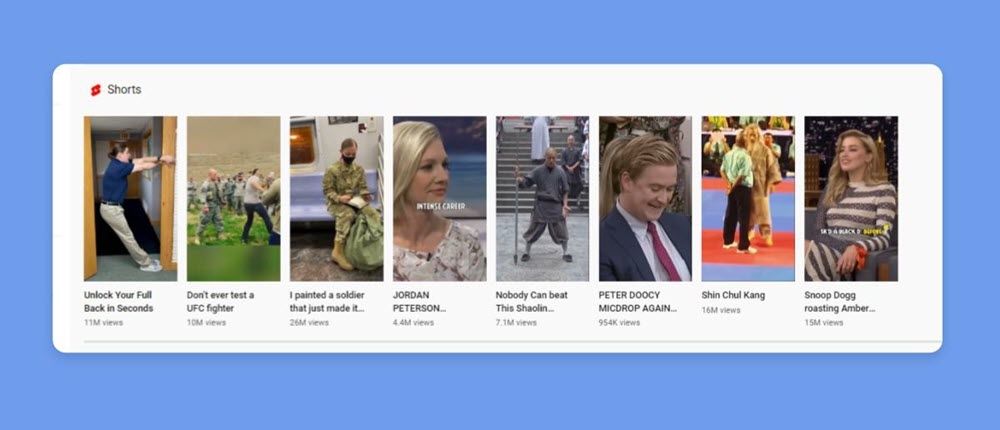Open the Peter Doocy short thumbnail
This screenshot has width=1000, height=430.
click(645, 198)
